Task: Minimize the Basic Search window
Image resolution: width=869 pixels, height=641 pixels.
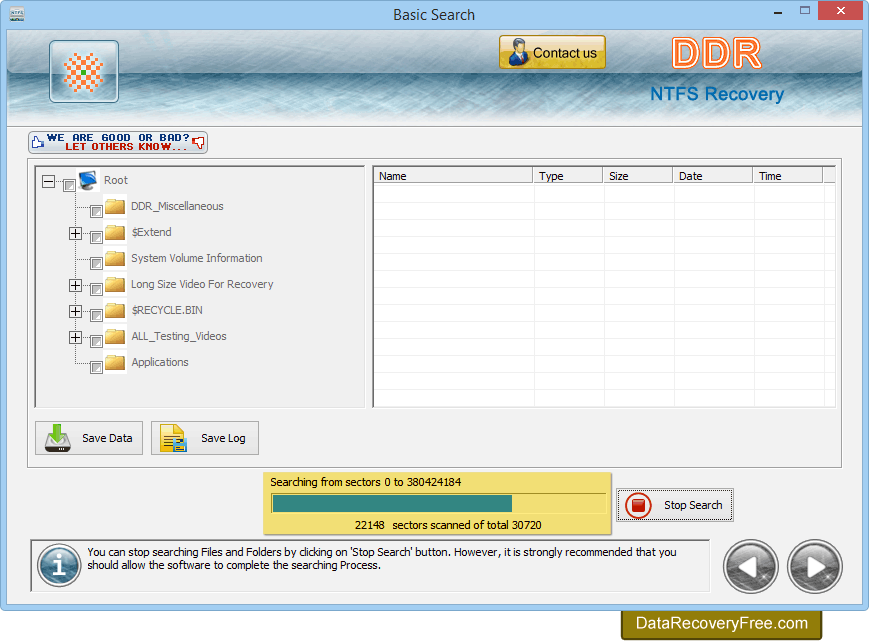Action: (x=778, y=12)
